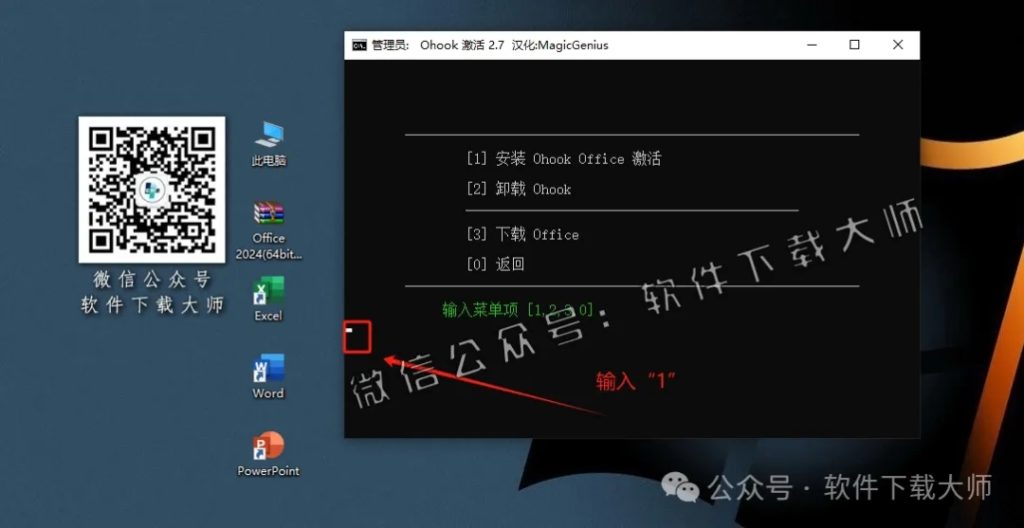
Task: Click the '[1] 安装 Ohook Office 激活' line
Action: click(x=564, y=159)
